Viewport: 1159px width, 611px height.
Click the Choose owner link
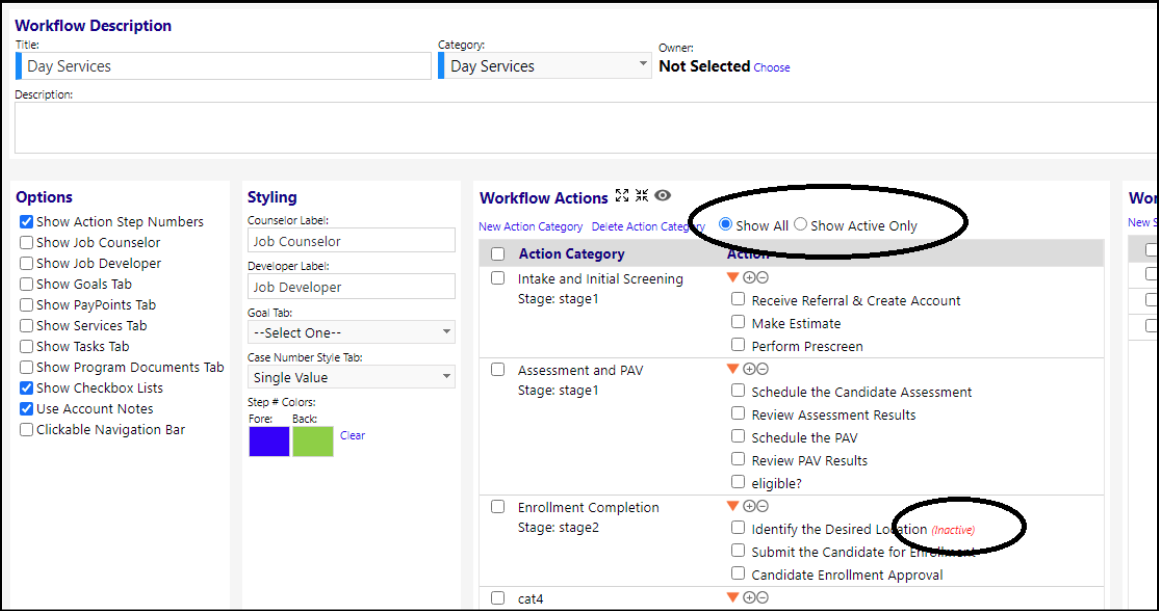coord(772,67)
